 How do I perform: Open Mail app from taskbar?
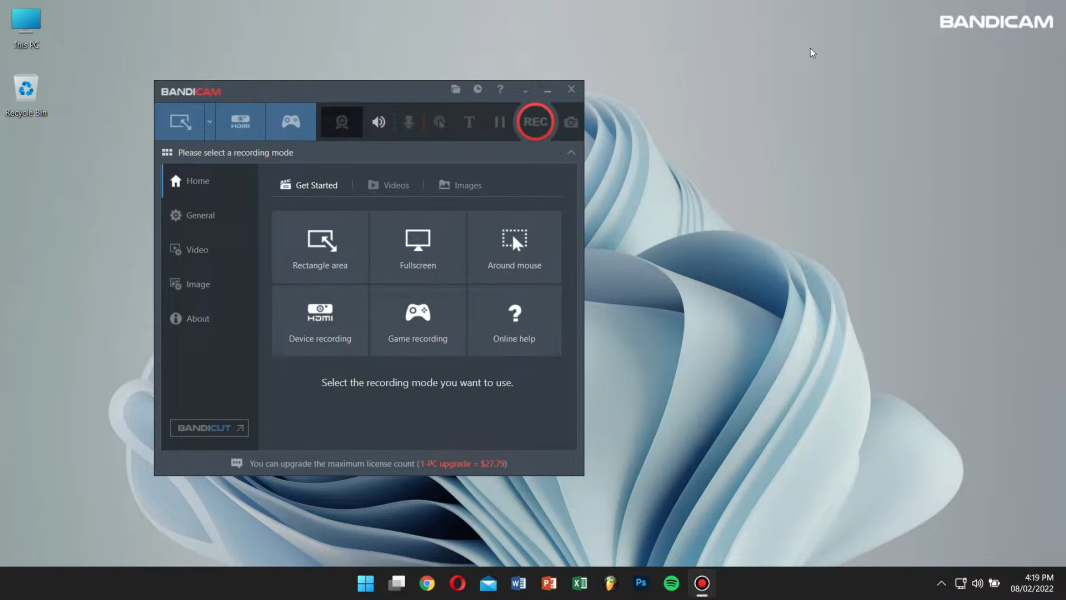(488, 583)
